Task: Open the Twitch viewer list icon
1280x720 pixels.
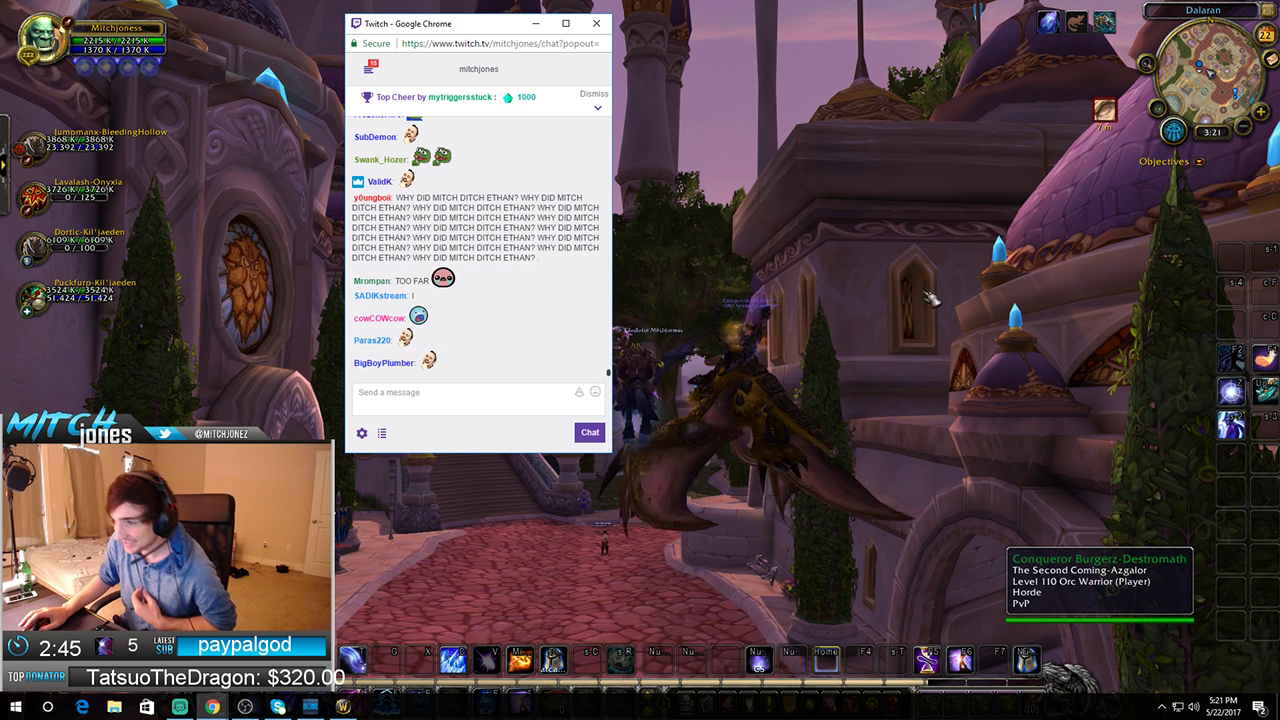Action: coord(382,433)
